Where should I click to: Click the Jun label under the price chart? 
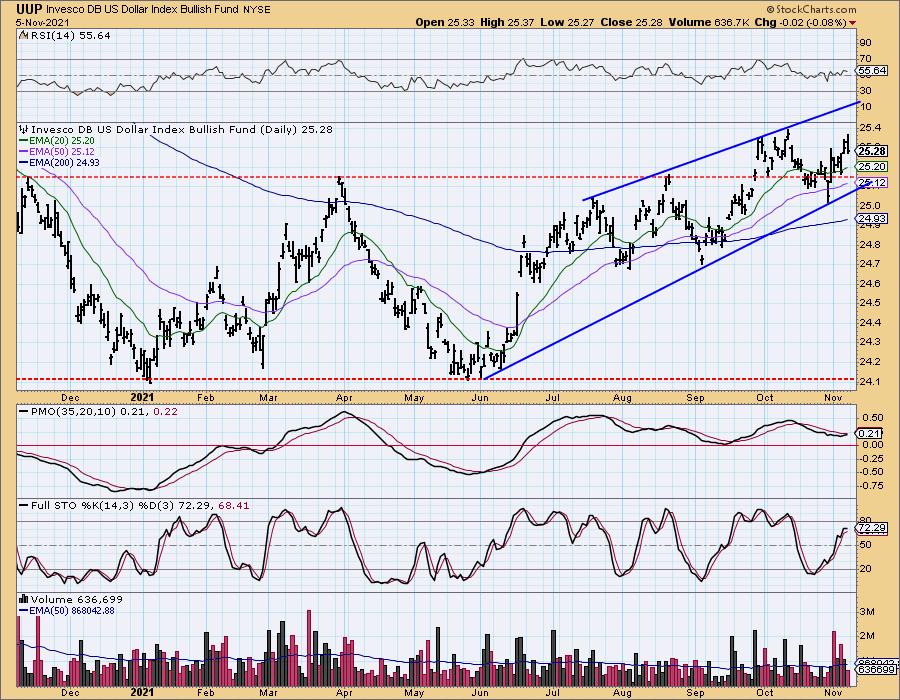coord(479,397)
